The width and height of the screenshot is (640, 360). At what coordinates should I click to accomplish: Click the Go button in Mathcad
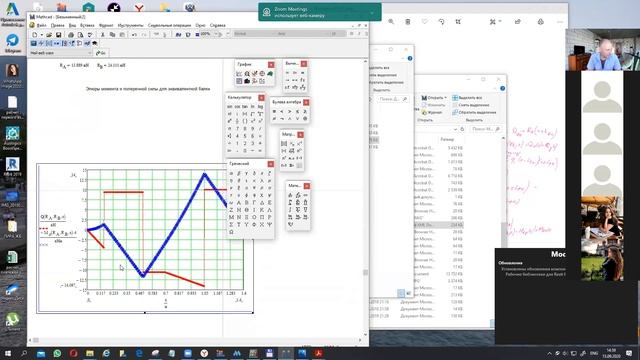click(x=101, y=53)
